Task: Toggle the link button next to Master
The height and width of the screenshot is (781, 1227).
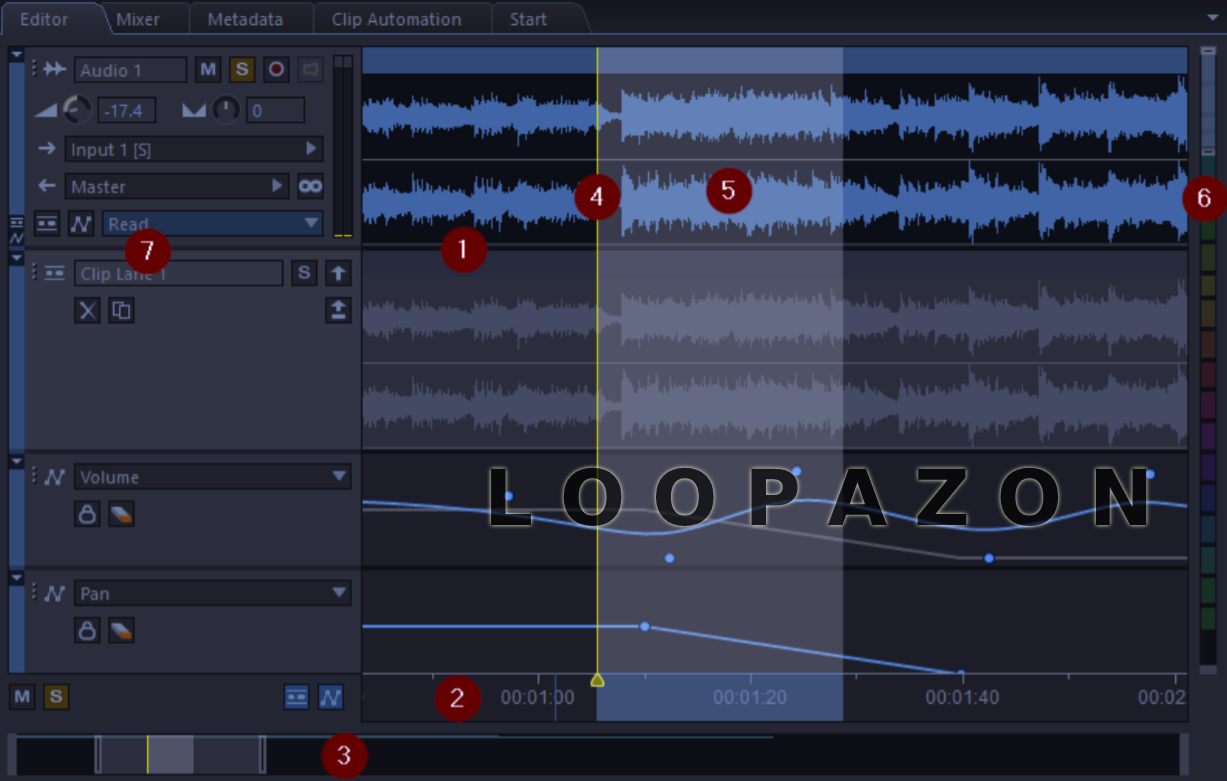Action: pyautogui.click(x=310, y=186)
